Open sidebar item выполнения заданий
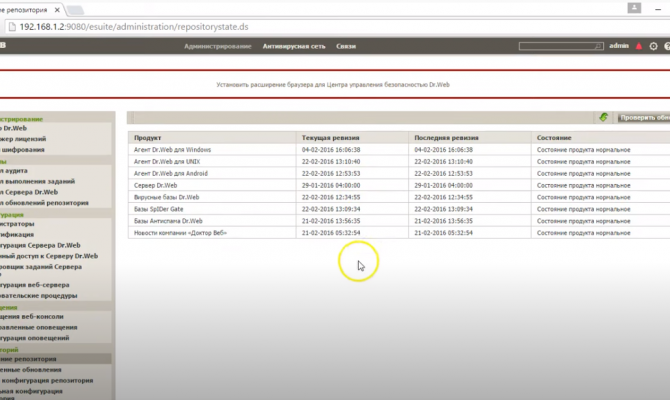This screenshot has width=670, height=400. pyautogui.click(x=38, y=181)
